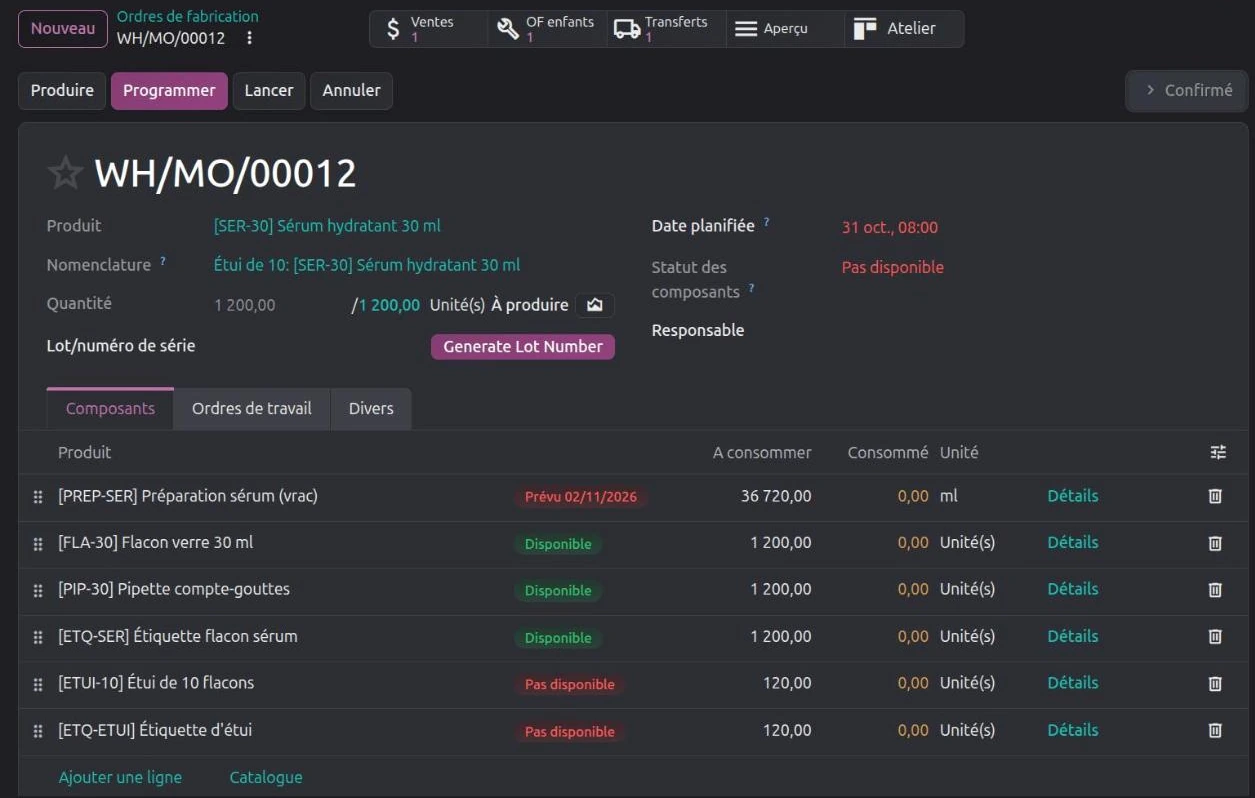Screen dimensions: 1255x798
Task: Open the Divers tab
Action: (371, 409)
